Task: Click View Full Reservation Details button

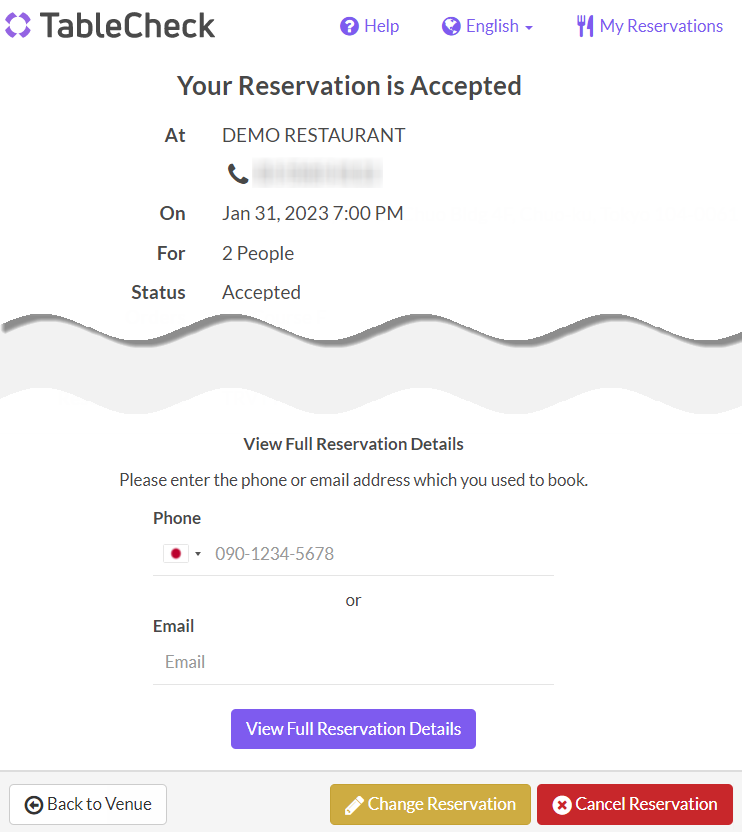Action: [x=353, y=729]
